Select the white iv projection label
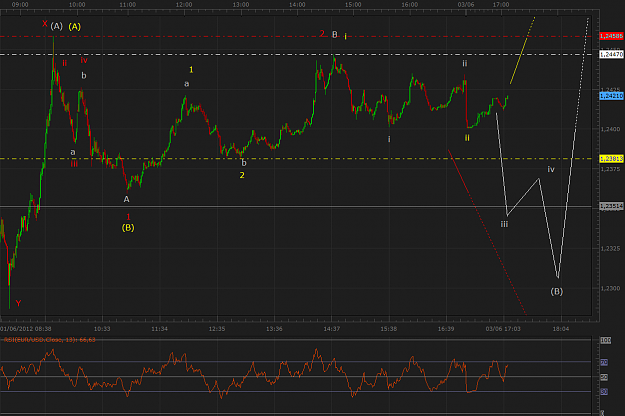The image size is (625, 416). tap(551, 169)
